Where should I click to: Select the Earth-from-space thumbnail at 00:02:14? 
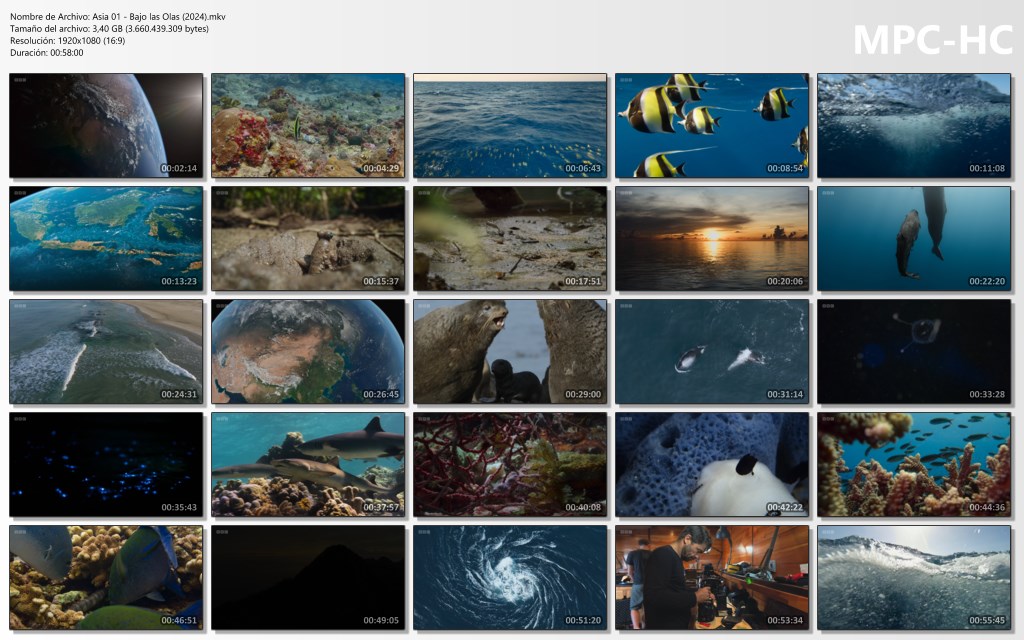tap(106, 125)
